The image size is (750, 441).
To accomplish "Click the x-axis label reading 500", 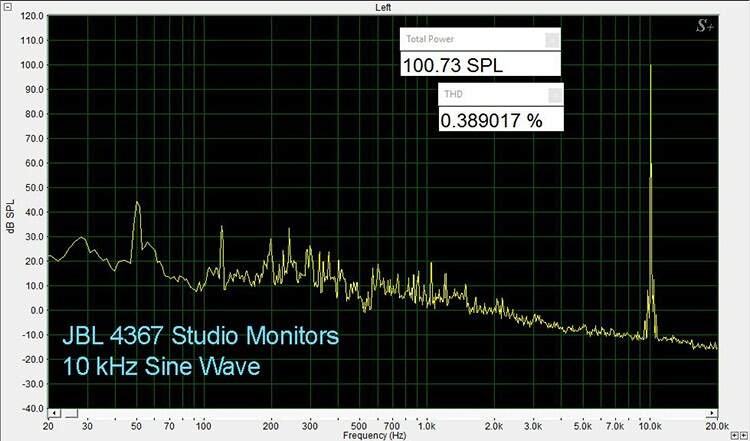I will click(x=359, y=426).
